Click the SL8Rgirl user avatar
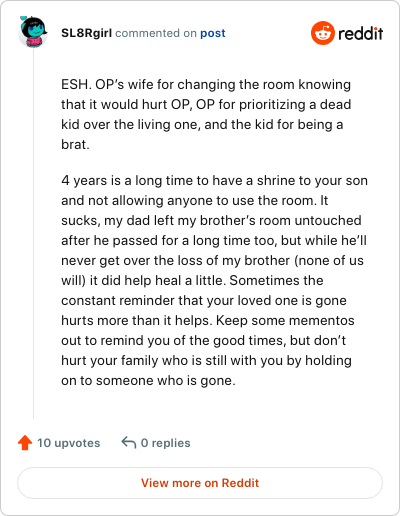 tap(33, 32)
